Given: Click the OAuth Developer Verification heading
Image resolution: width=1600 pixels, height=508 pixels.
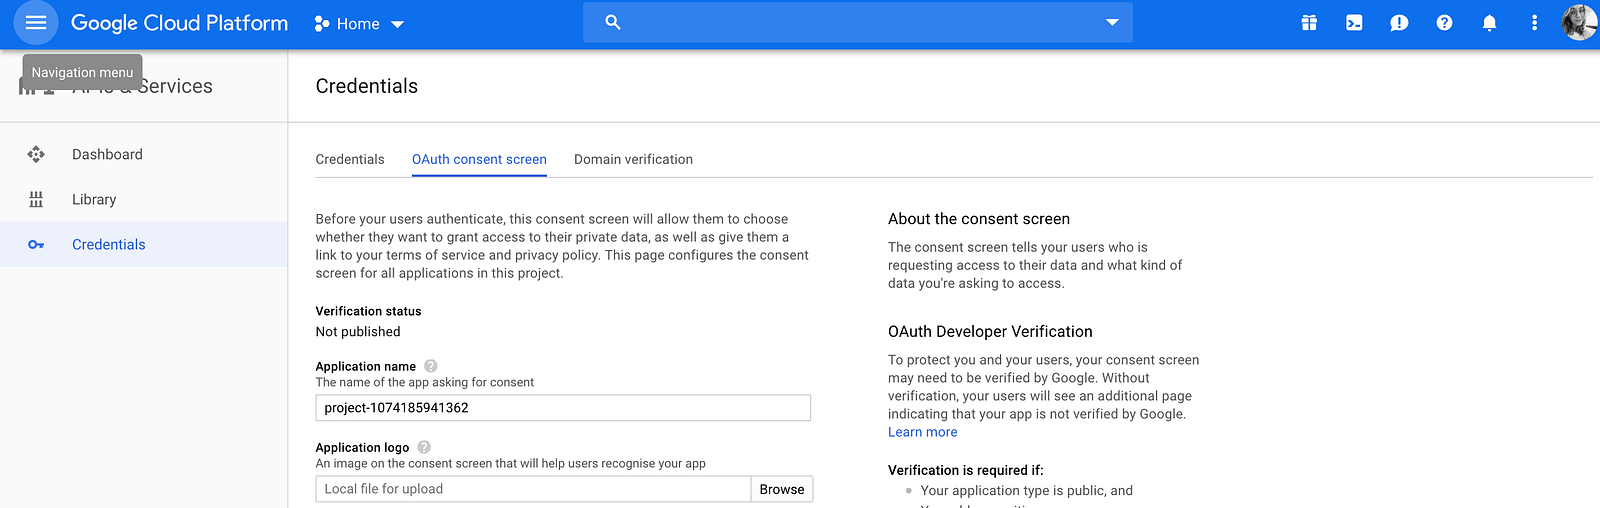Looking at the screenshot, I should tap(990, 332).
